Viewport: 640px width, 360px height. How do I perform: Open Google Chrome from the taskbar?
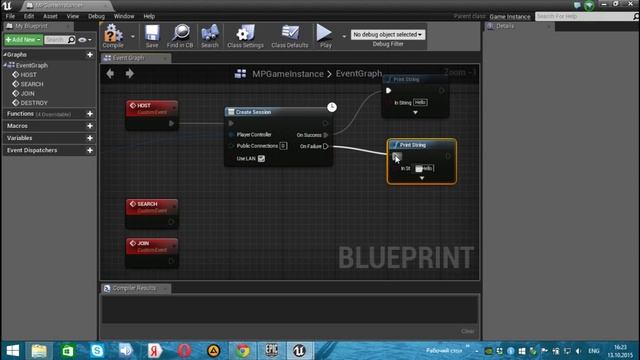pos(242,351)
